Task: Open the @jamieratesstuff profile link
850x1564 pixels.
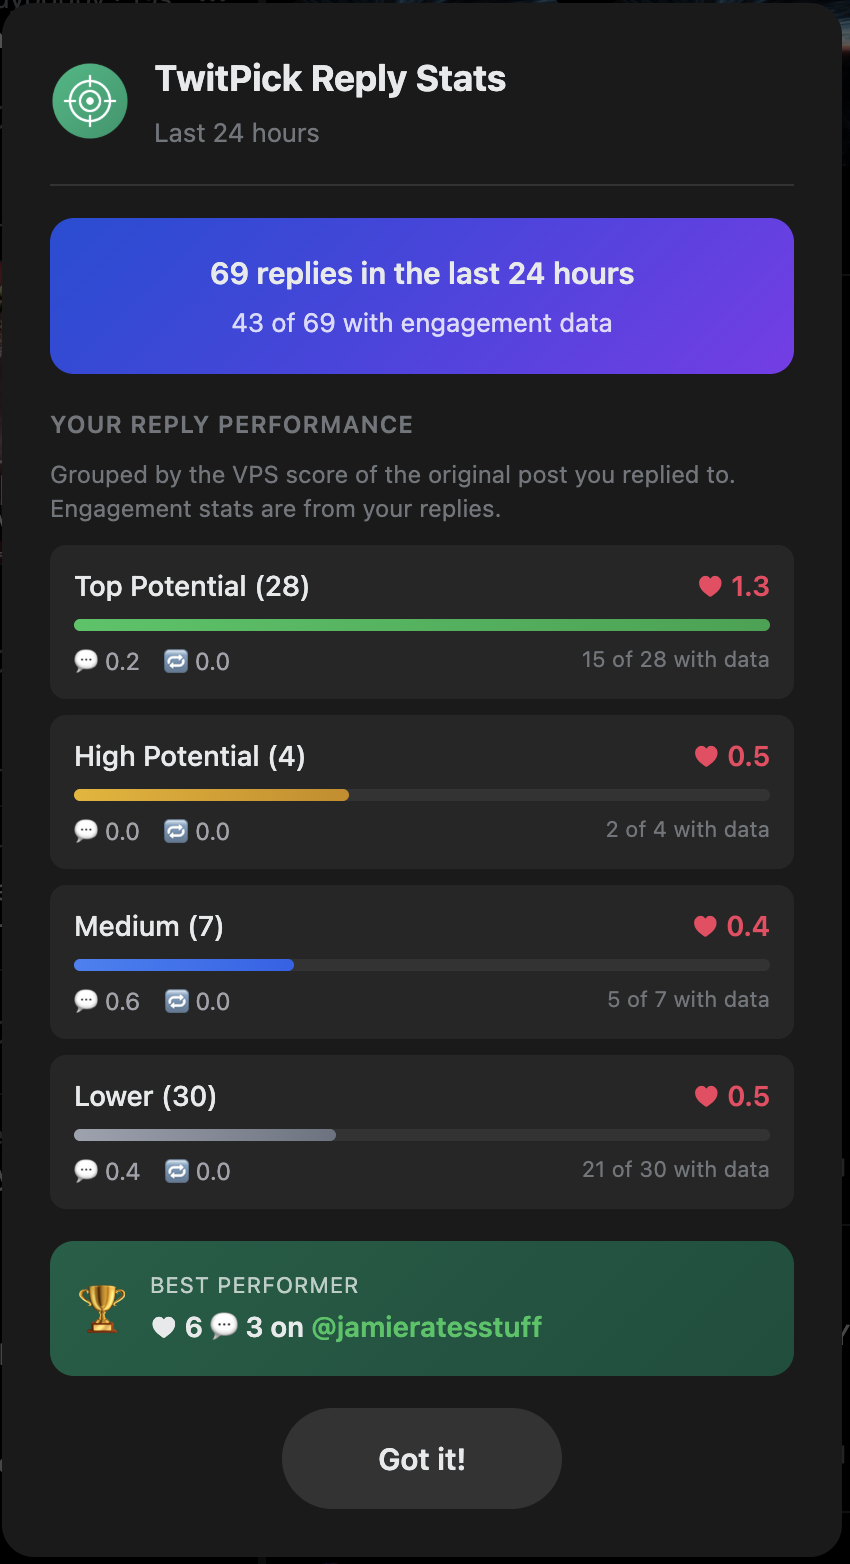Action: click(x=427, y=1328)
